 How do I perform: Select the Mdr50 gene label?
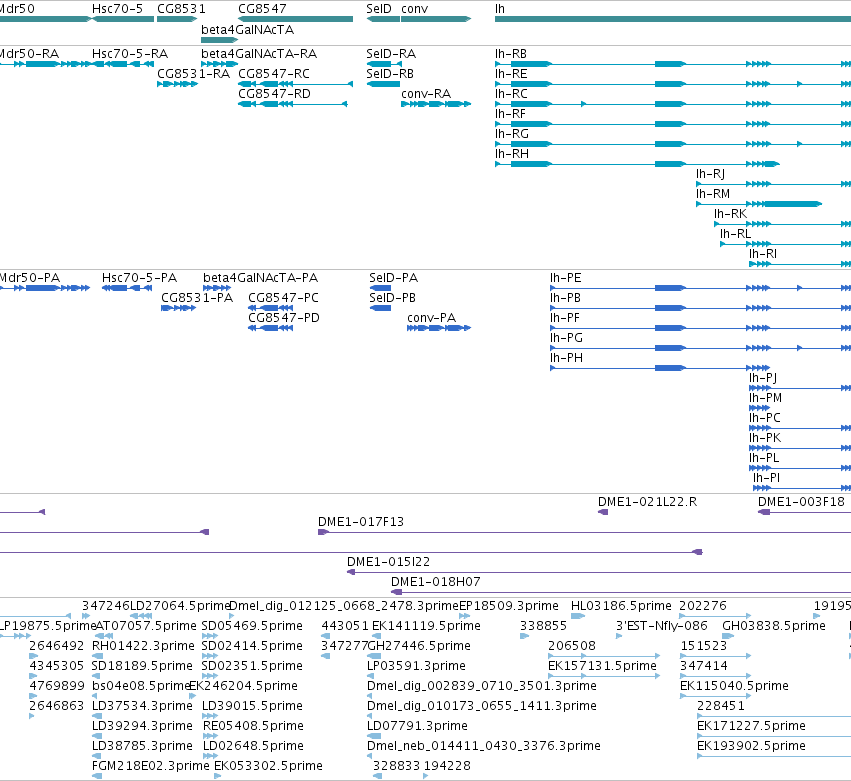tap(17, 9)
